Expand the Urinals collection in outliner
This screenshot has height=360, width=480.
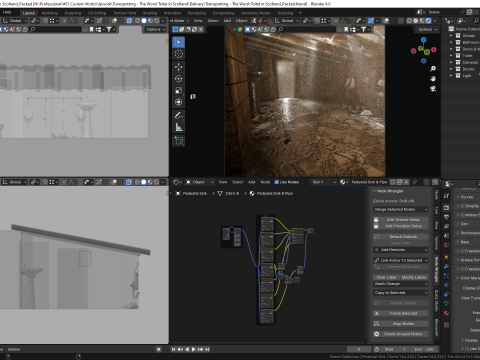click(451, 36)
